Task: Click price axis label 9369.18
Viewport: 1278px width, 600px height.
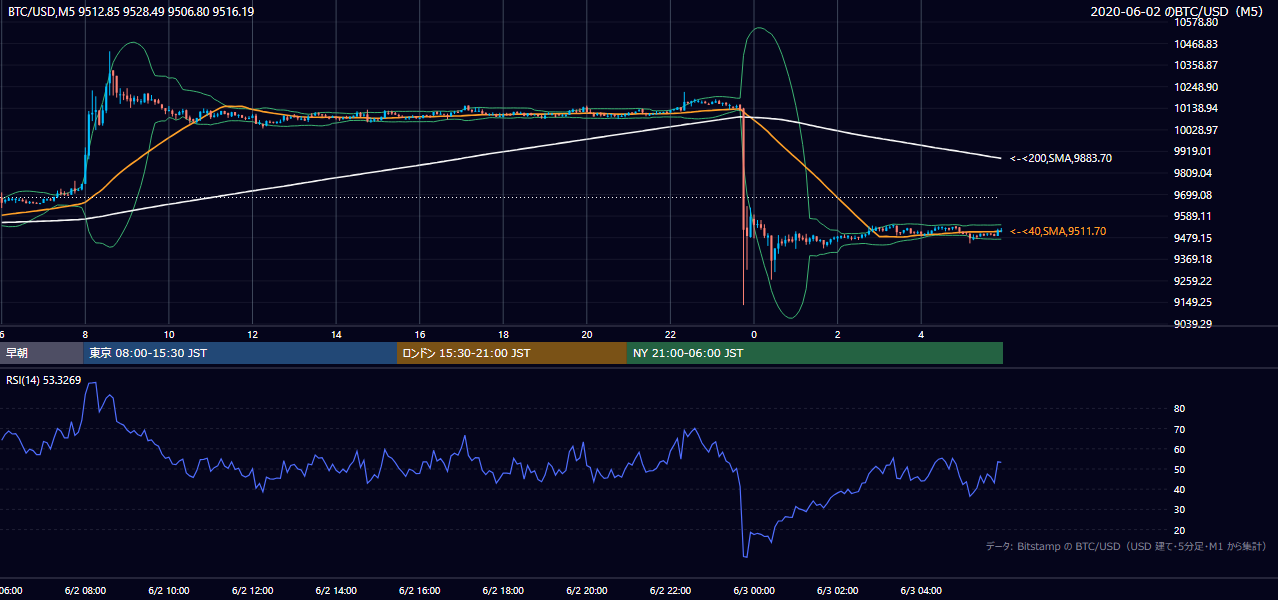Action: coord(1193,259)
